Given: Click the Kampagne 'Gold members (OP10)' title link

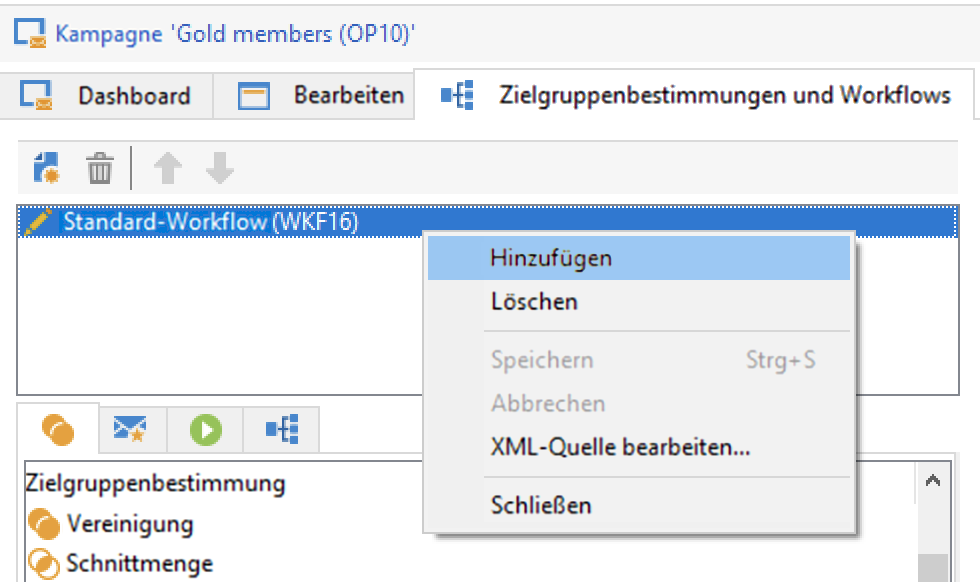Looking at the screenshot, I should tap(235, 33).
